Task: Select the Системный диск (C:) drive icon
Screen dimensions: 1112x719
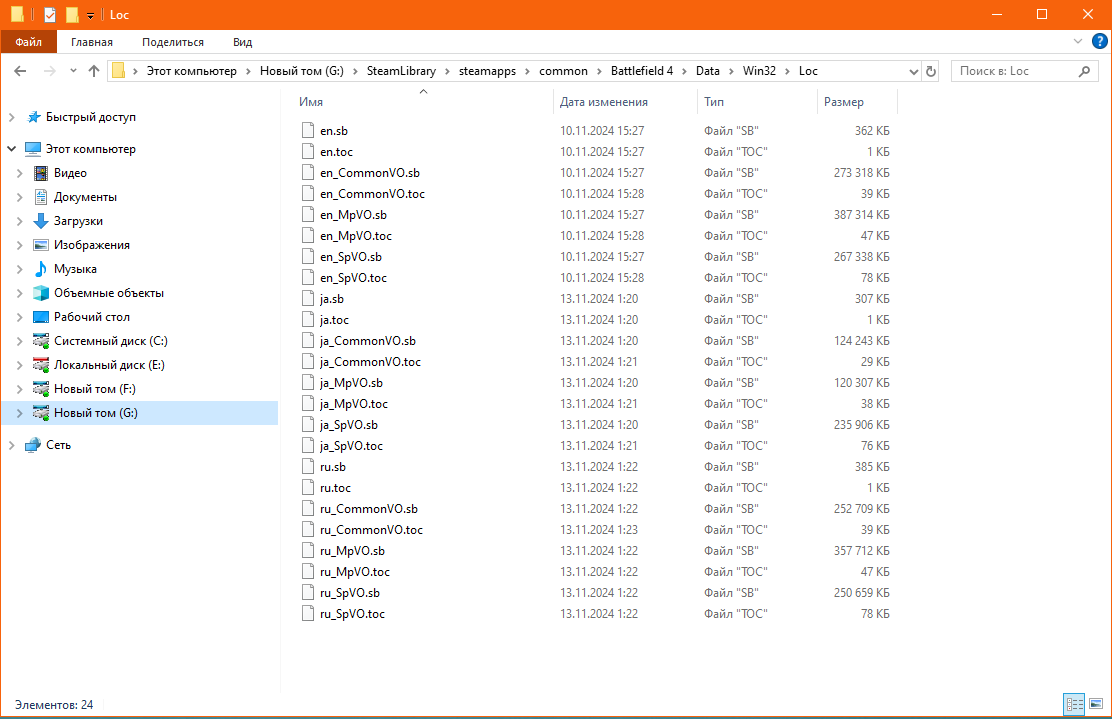Action: (x=41, y=341)
